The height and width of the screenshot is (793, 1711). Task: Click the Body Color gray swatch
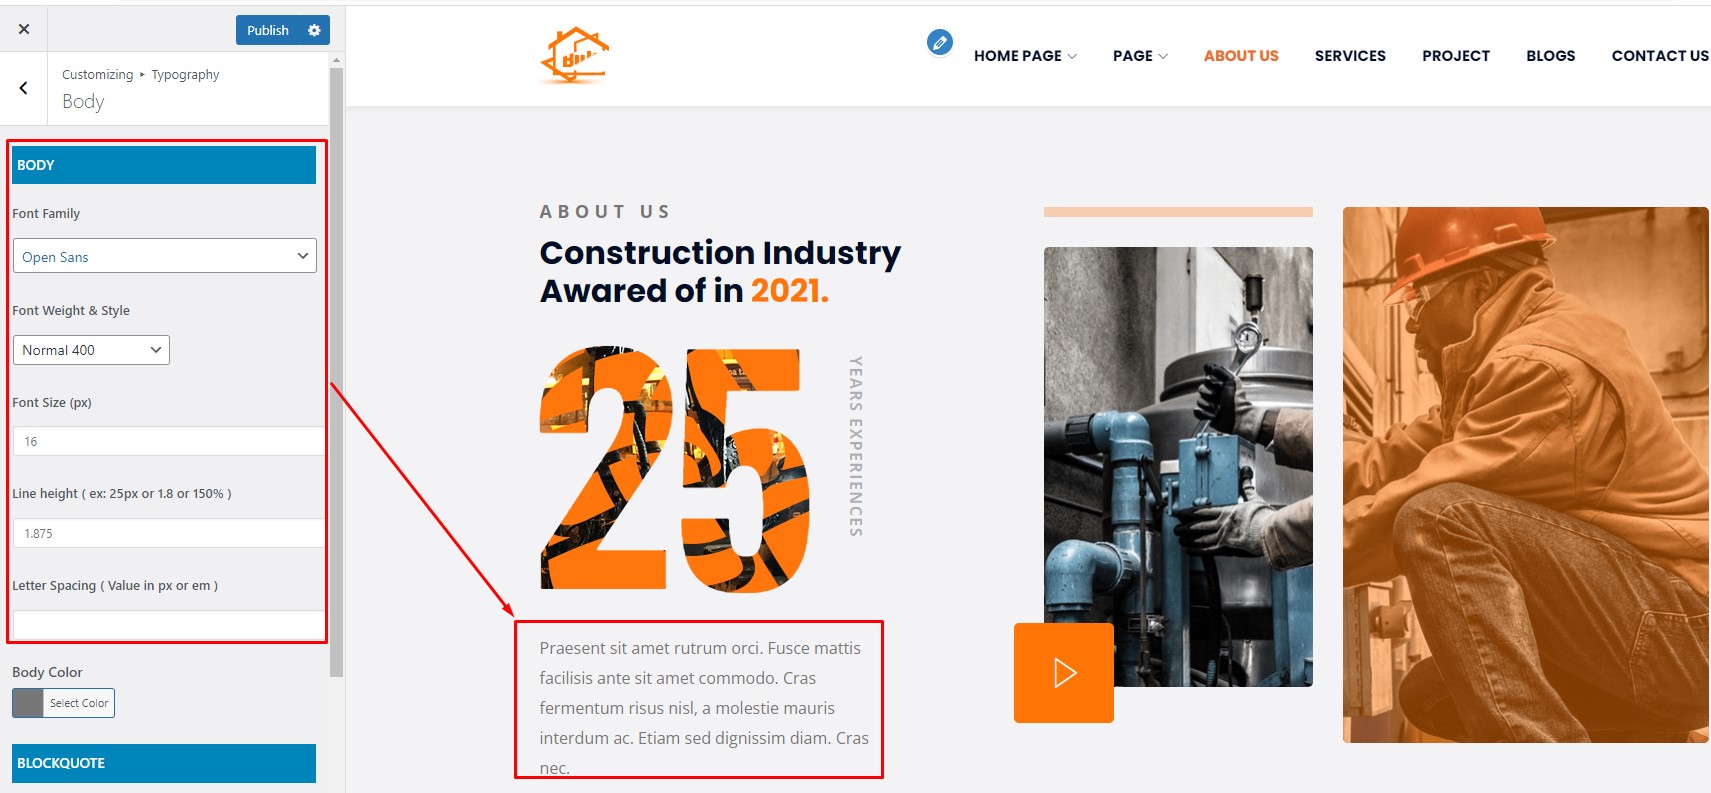[28, 703]
